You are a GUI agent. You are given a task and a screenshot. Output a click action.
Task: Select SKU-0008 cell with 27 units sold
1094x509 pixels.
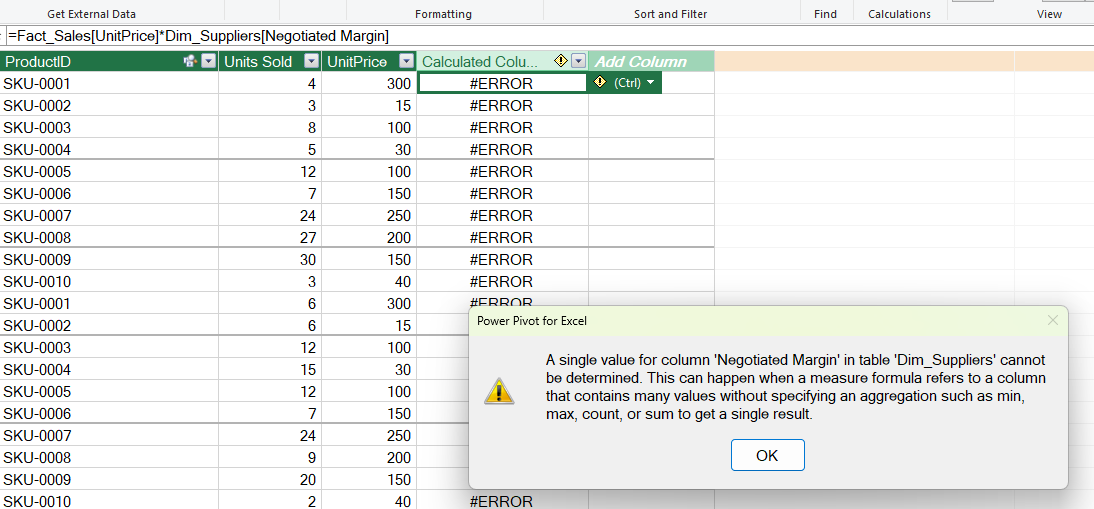click(x=109, y=238)
